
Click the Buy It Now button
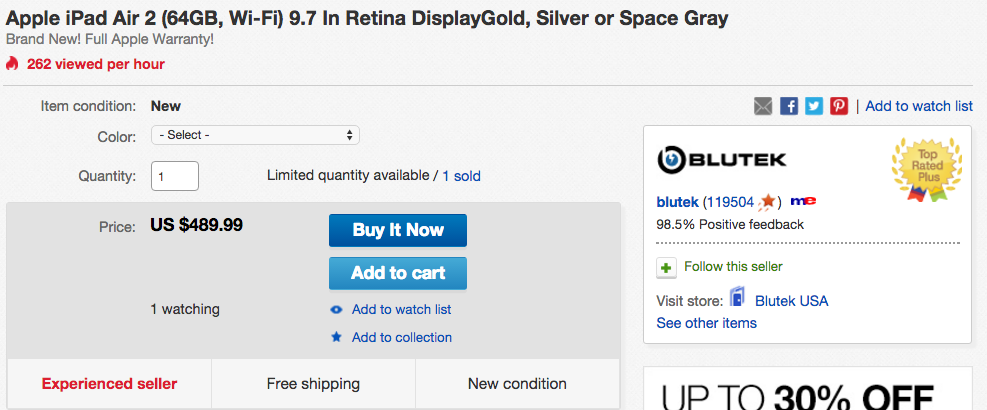398,230
